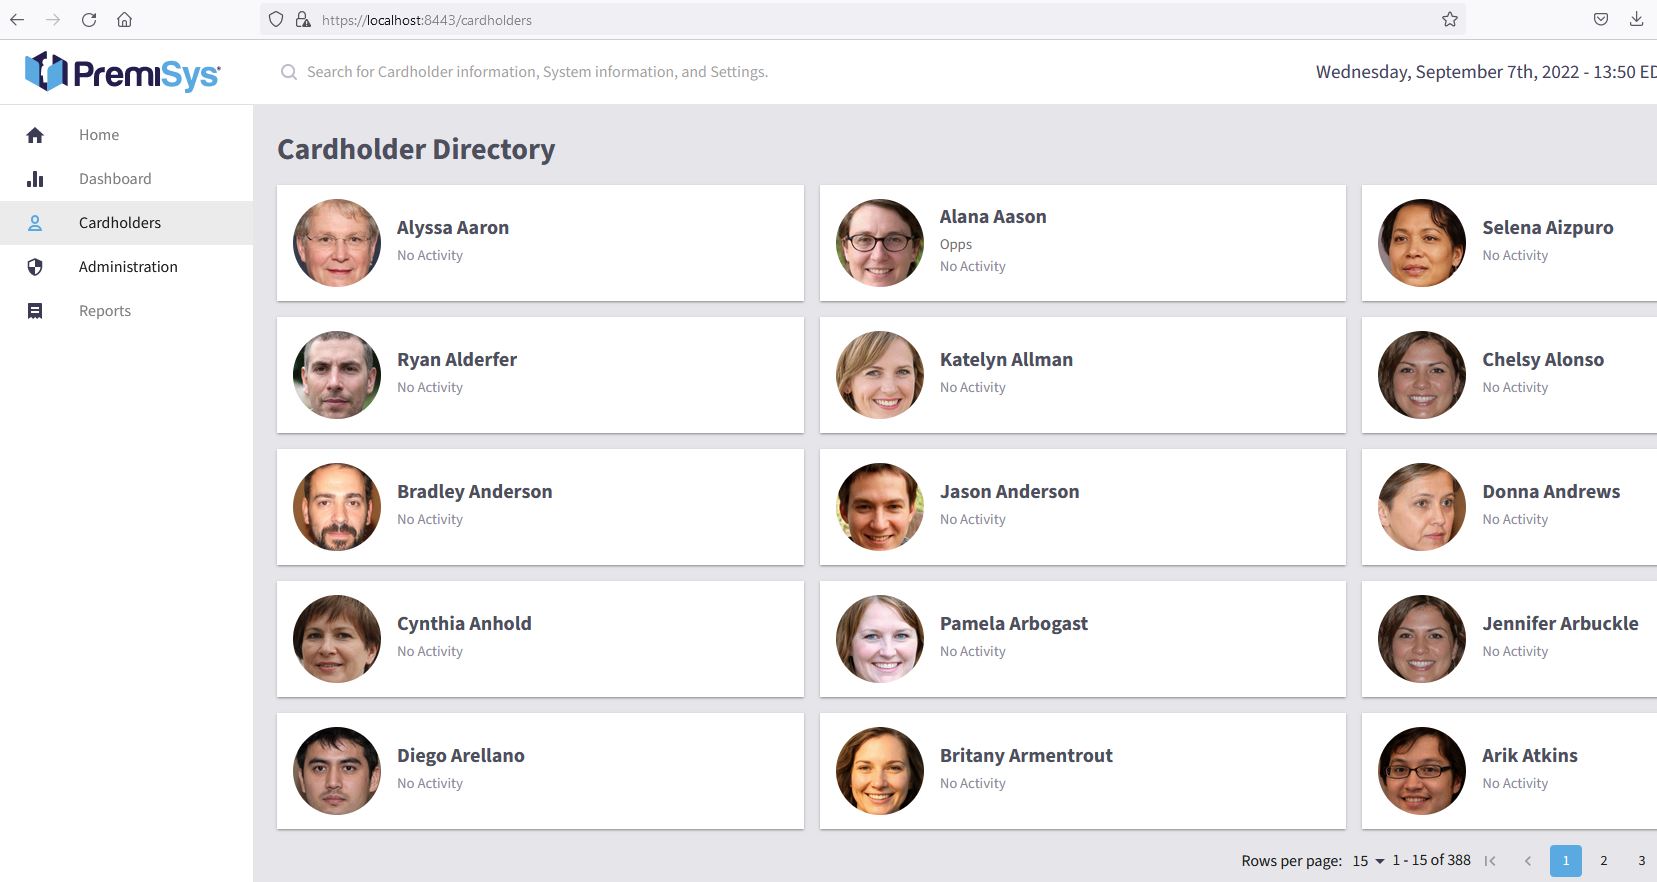
Task: Open Alana Aason's photo
Action: (880, 243)
